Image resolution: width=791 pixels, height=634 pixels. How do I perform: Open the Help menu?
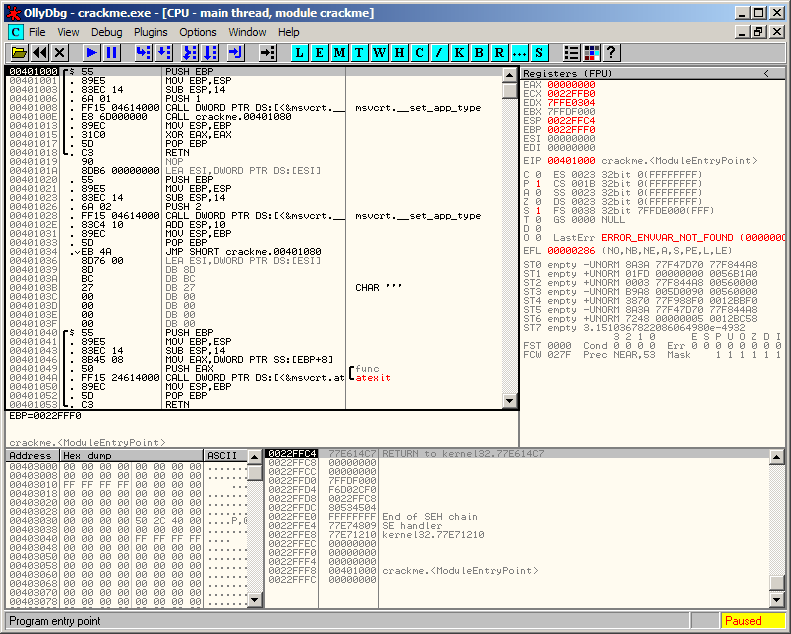point(289,32)
